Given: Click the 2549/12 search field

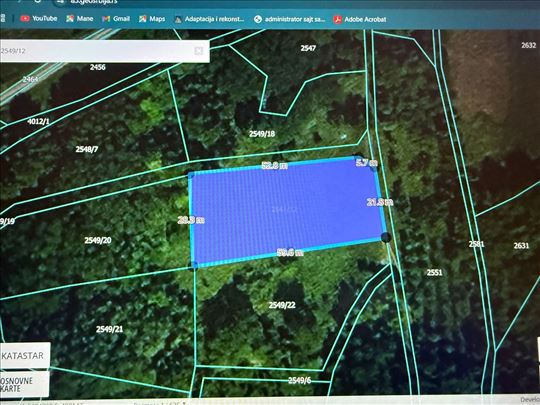Looking at the screenshot, I should tap(96, 51).
